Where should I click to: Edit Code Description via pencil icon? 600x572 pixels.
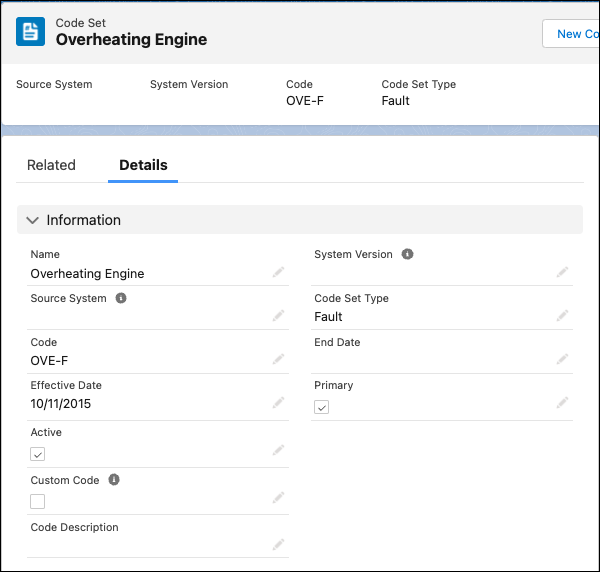(x=278, y=545)
